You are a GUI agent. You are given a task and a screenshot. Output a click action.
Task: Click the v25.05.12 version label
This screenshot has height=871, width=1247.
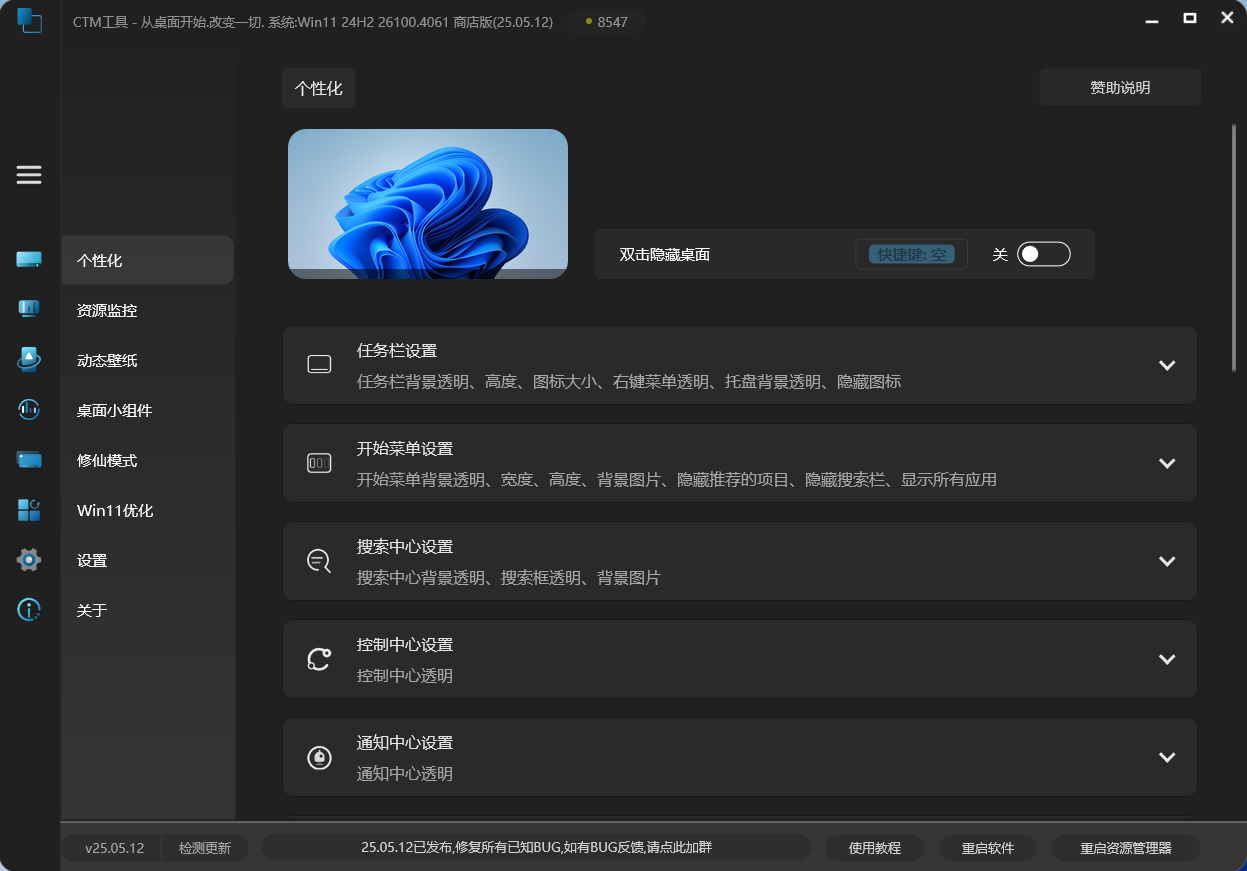point(114,848)
